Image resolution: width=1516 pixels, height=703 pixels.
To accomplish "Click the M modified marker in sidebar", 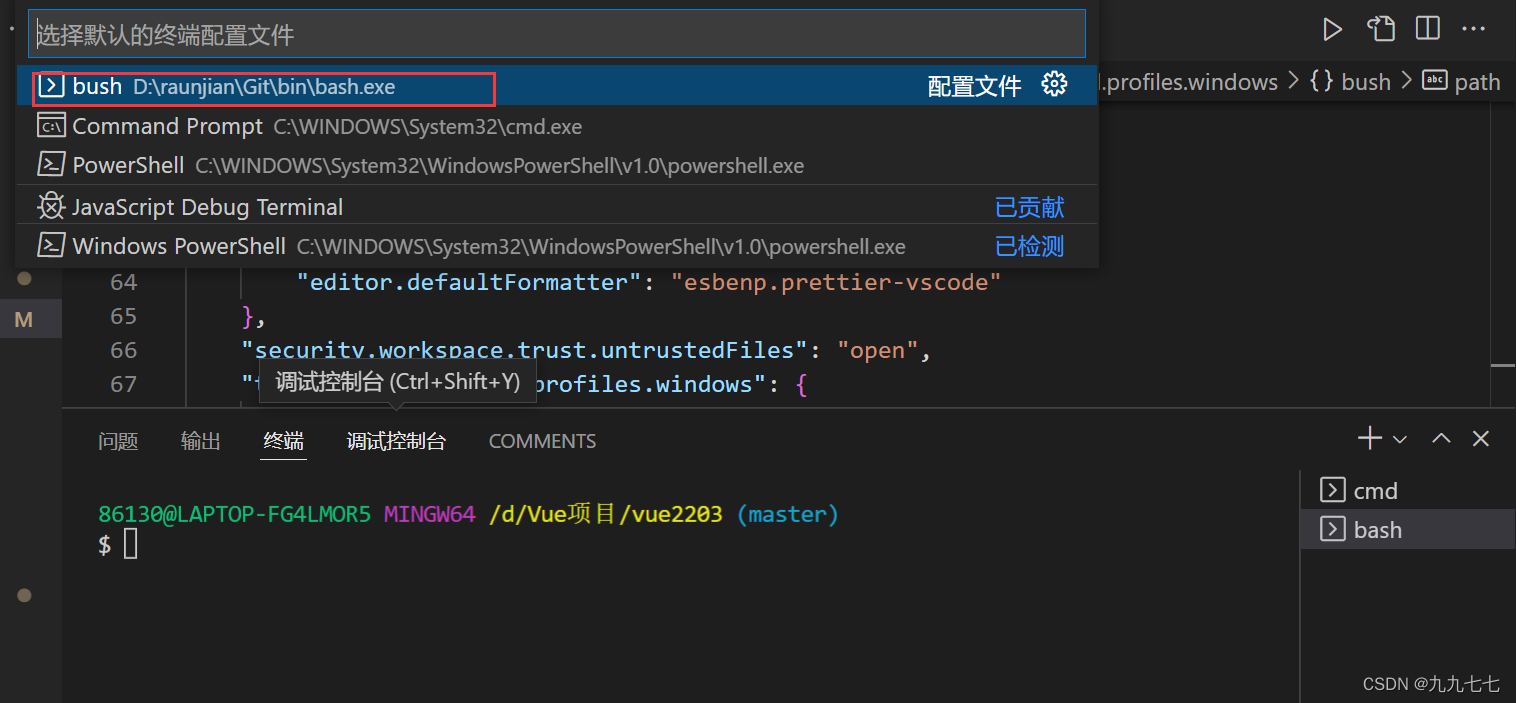I will [x=24, y=320].
